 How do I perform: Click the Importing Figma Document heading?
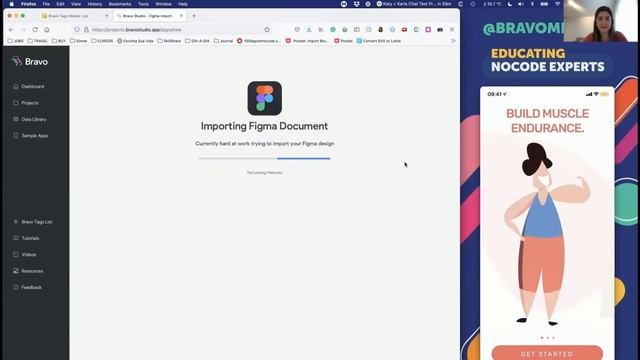pyautogui.click(x=264, y=126)
